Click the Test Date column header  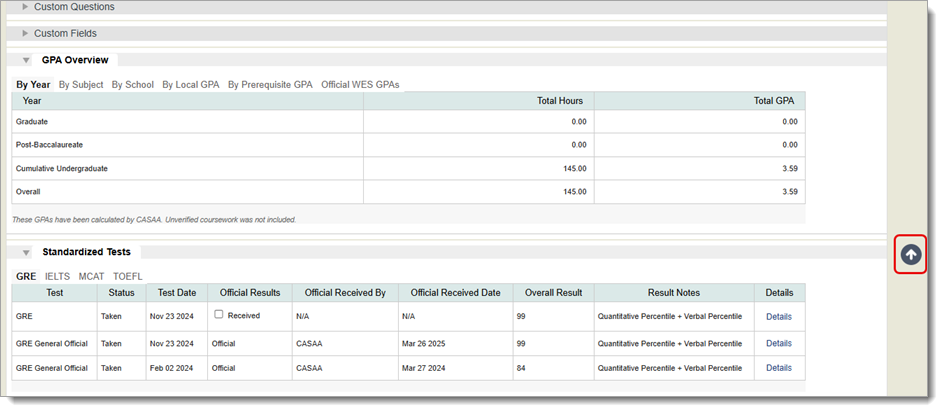pos(177,293)
